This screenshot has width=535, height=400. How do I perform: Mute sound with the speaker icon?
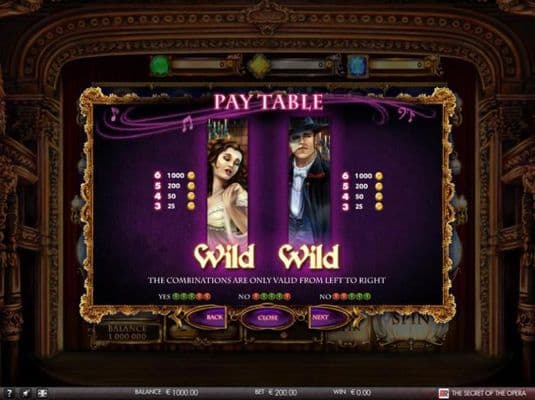(x=26, y=393)
